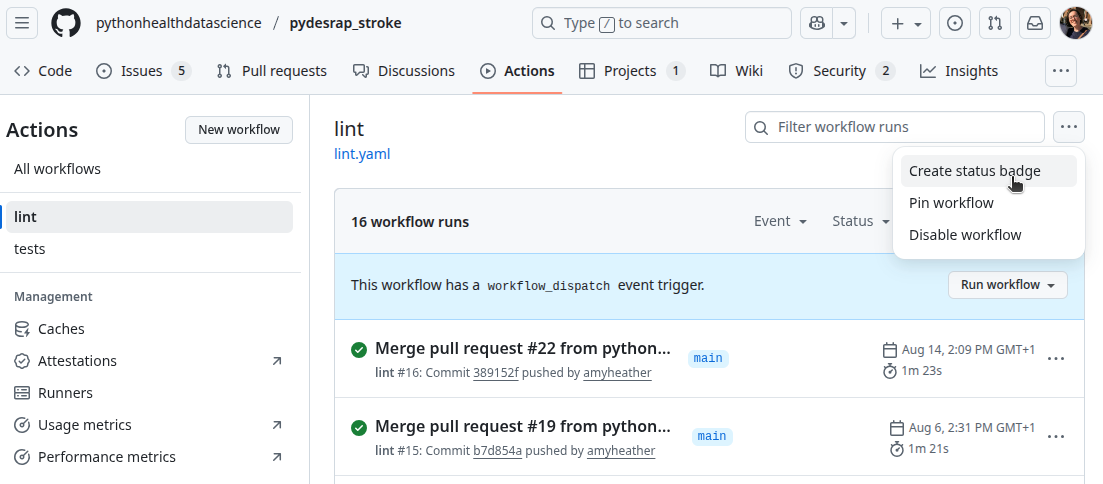The width and height of the screenshot is (1103, 484).
Task: Switch to the Security tab
Action: tap(840, 71)
